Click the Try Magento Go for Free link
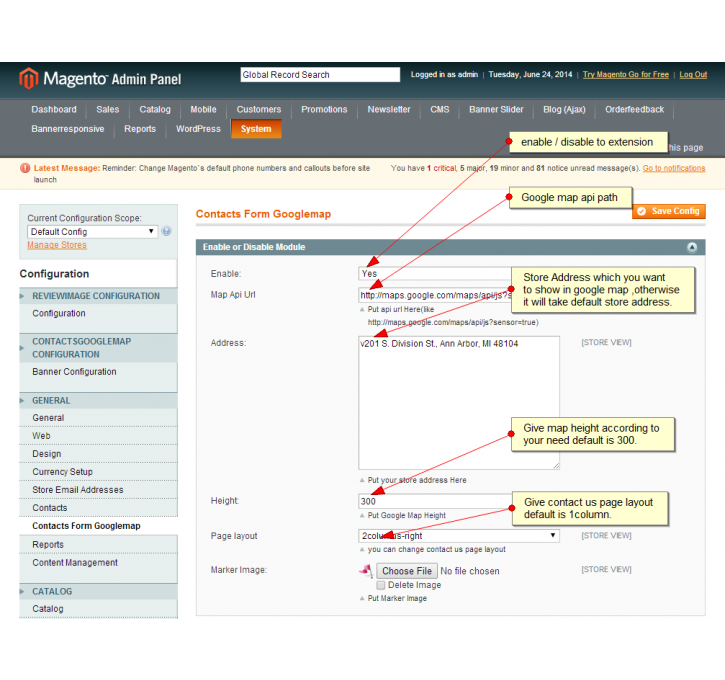Viewport: 725px width, 680px height. [x=626, y=74]
